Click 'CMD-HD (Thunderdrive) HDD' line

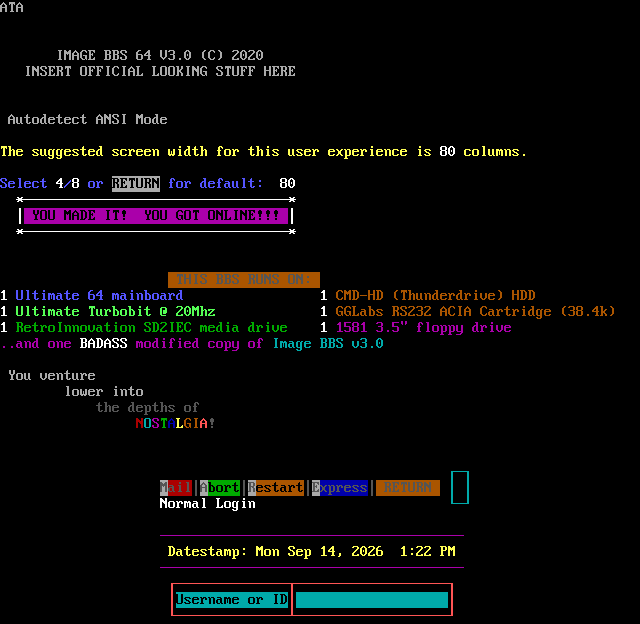pos(436,295)
